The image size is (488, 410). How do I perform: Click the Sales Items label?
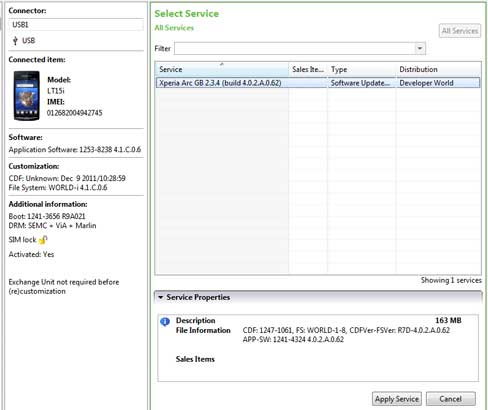point(195,359)
